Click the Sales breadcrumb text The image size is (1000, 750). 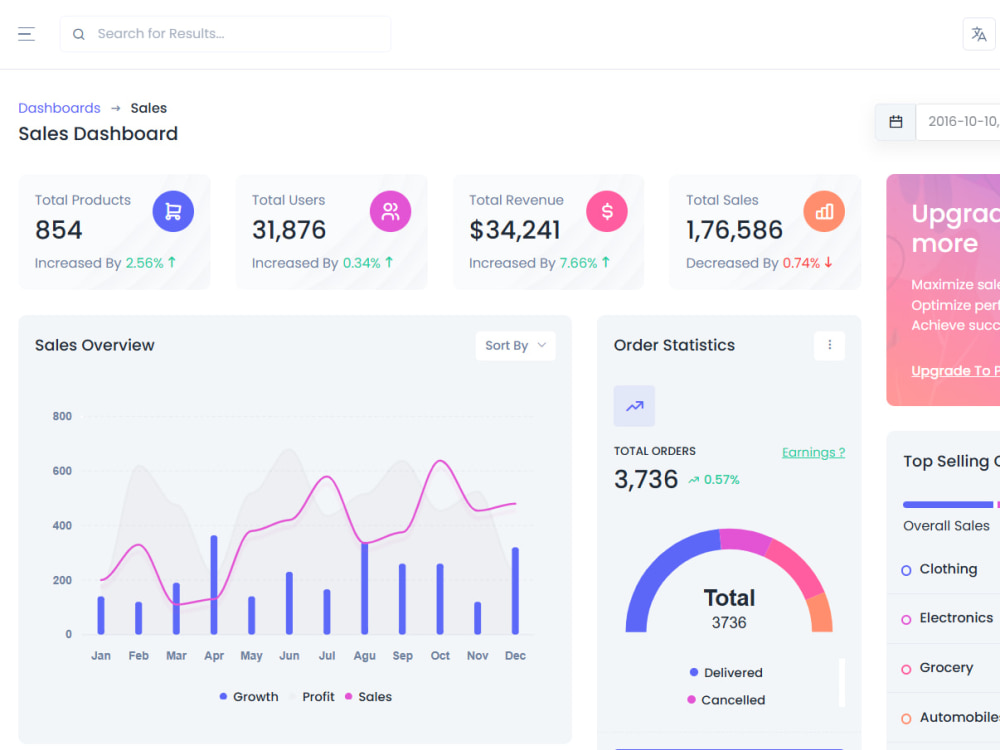149,108
